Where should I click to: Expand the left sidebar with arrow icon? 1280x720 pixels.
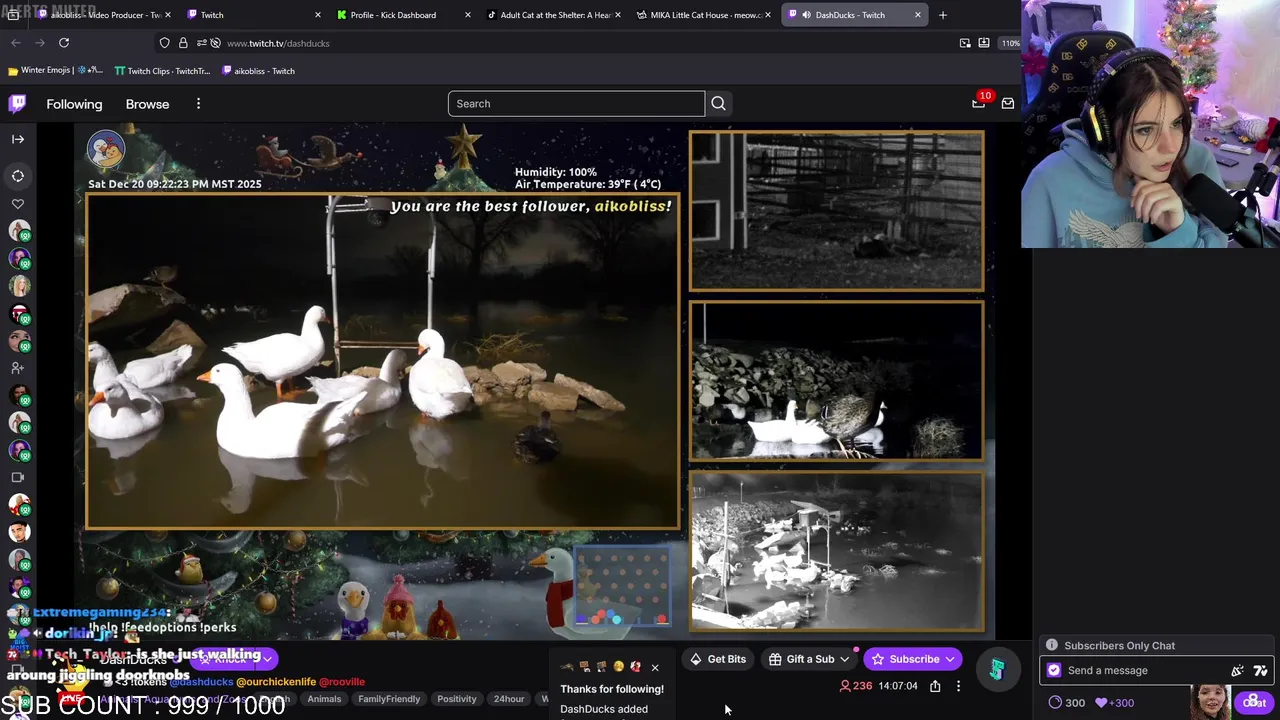(x=18, y=139)
